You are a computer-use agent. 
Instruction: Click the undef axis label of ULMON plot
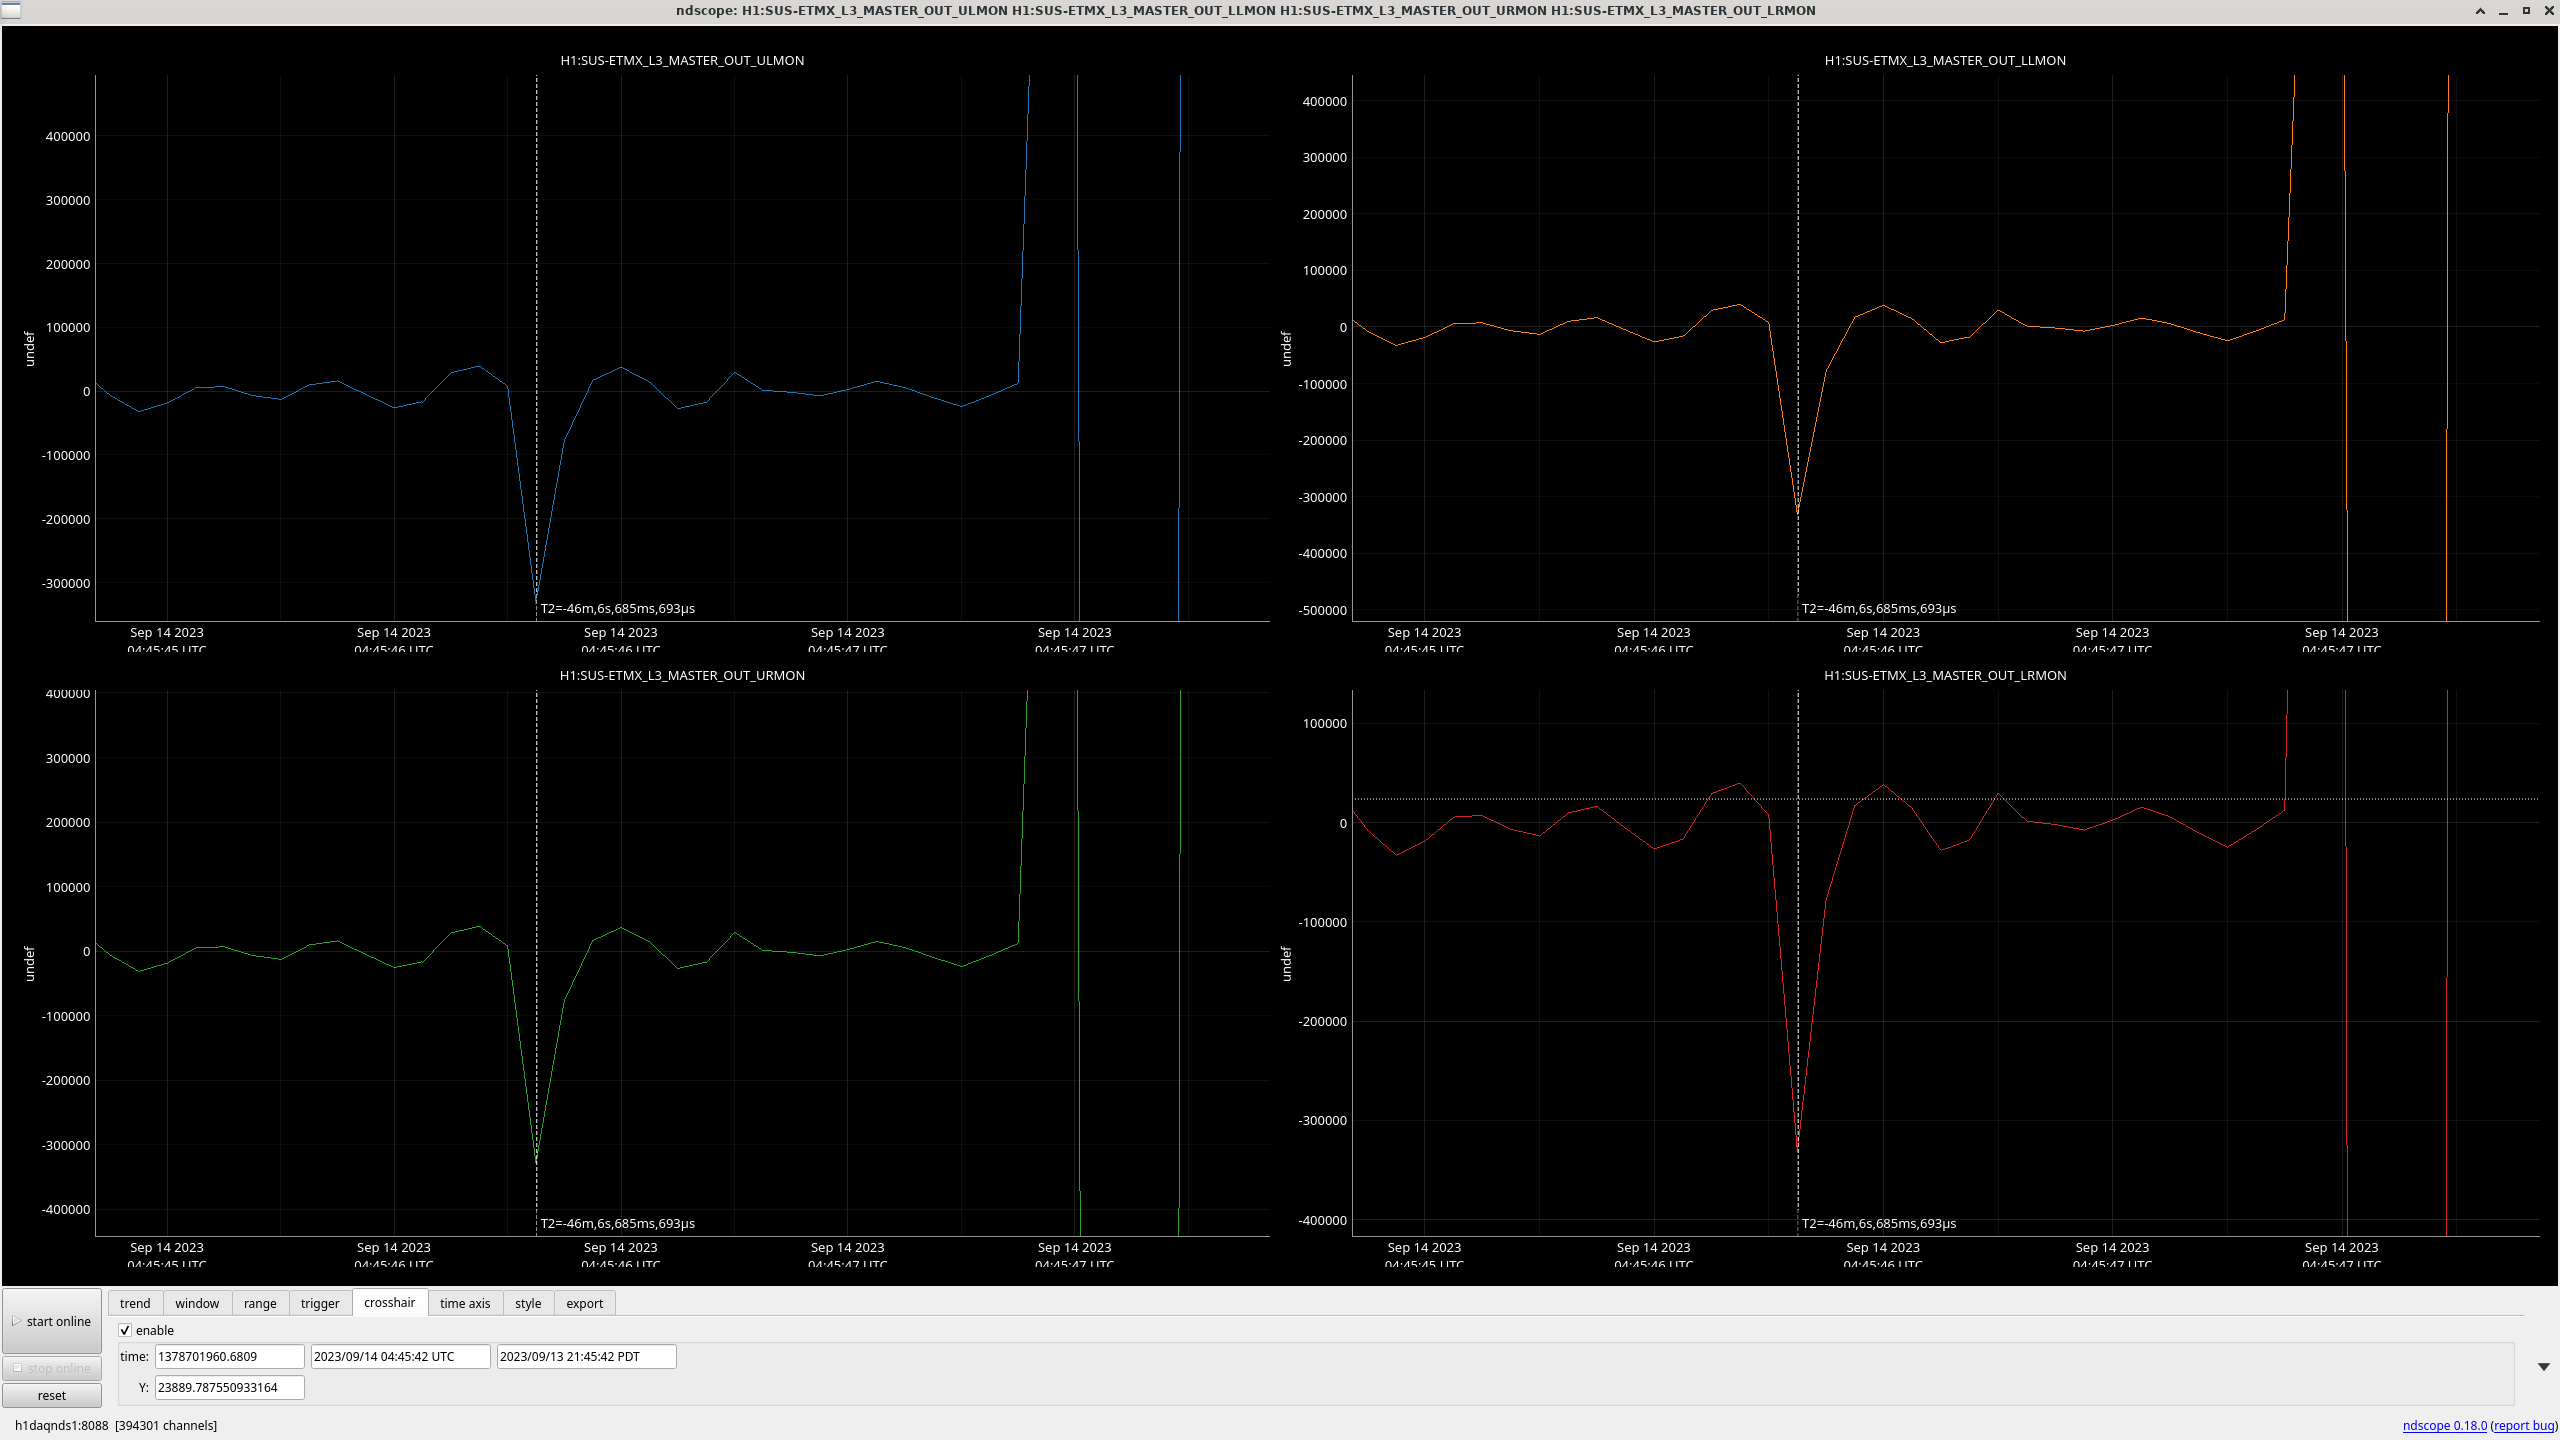pyautogui.click(x=29, y=349)
